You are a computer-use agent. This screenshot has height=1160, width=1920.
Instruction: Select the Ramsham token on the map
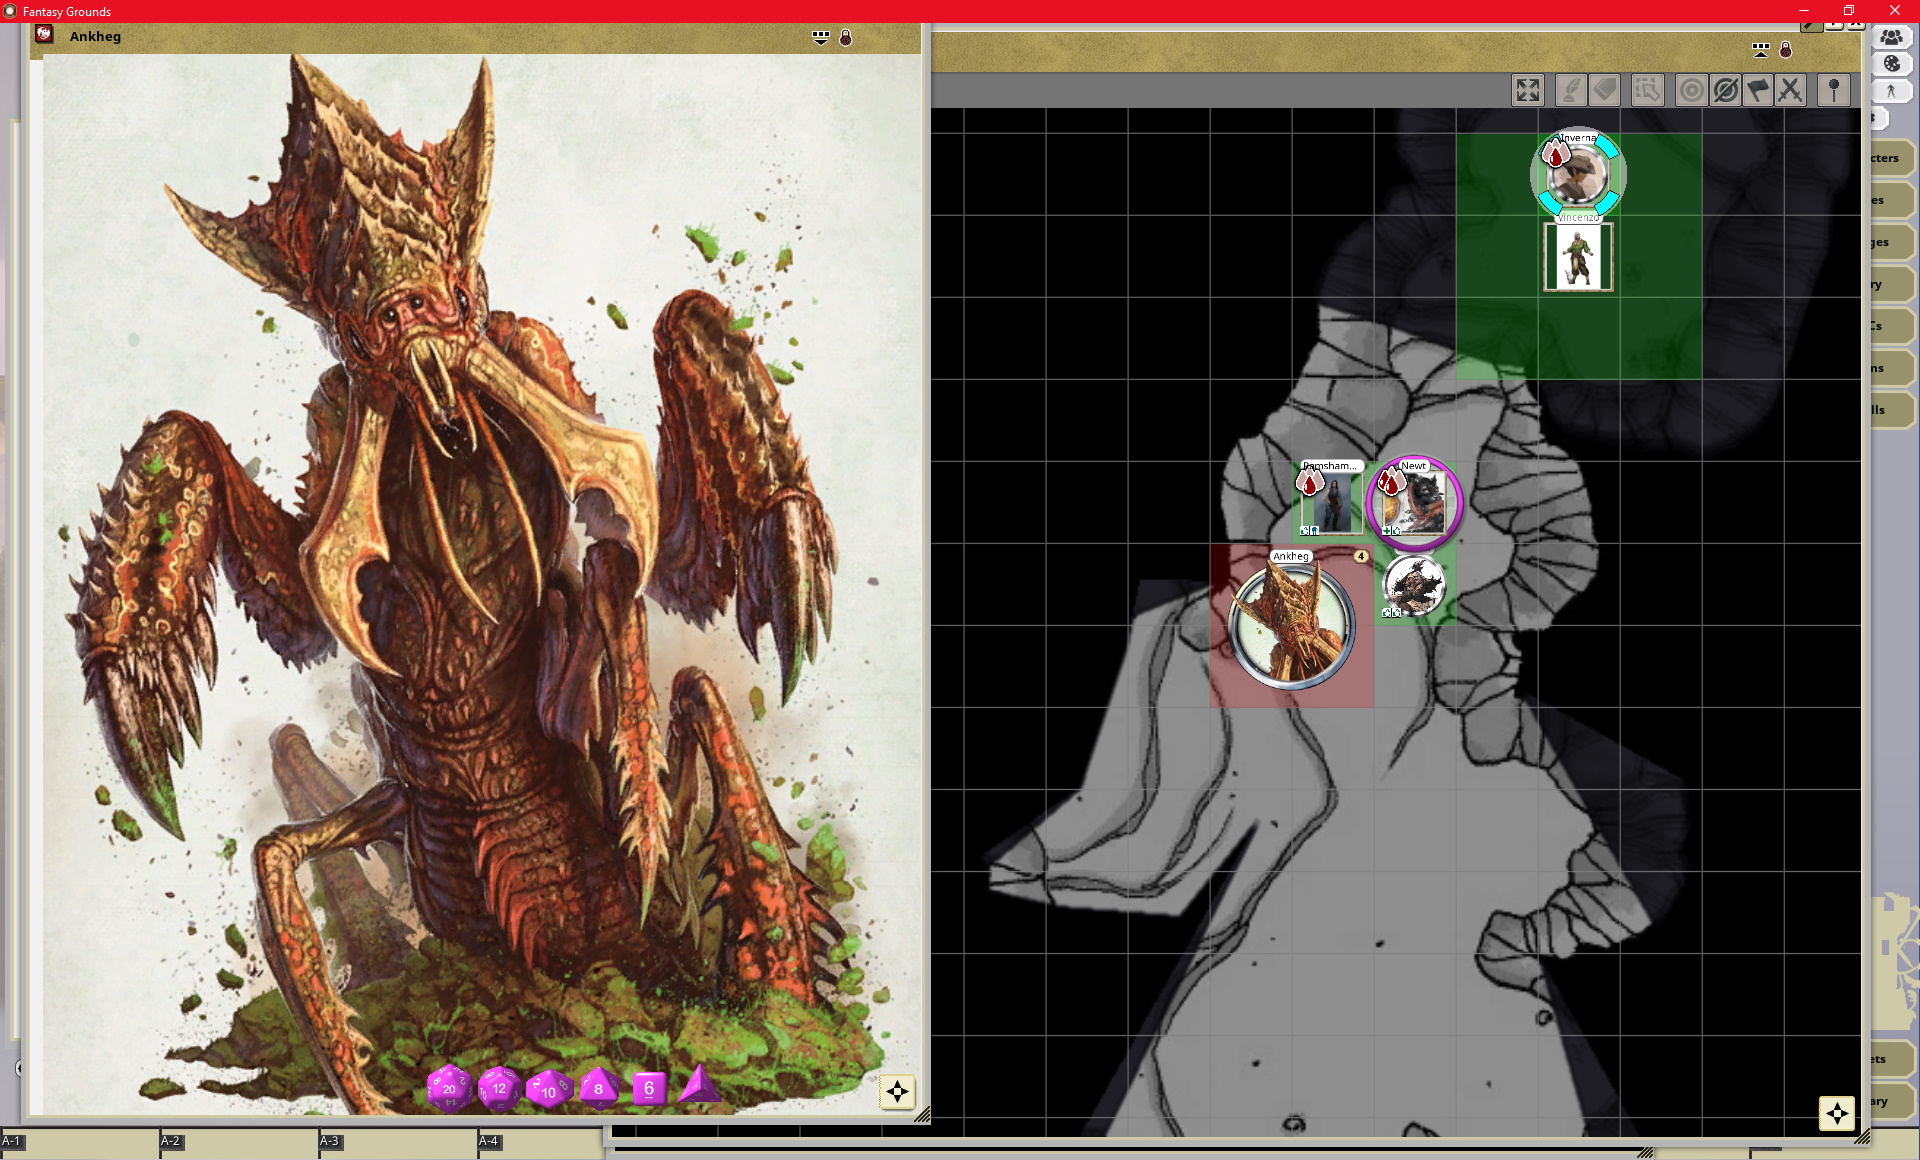(1331, 502)
